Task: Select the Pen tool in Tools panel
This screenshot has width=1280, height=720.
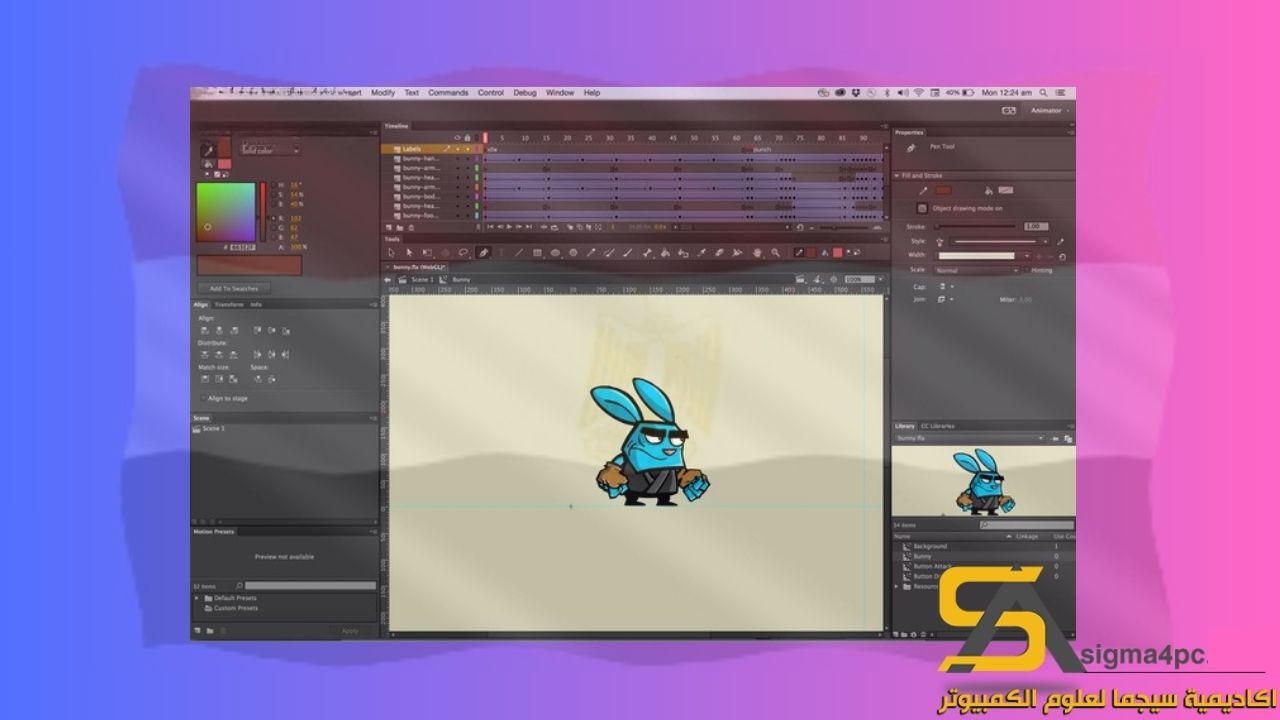Action: tap(483, 253)
